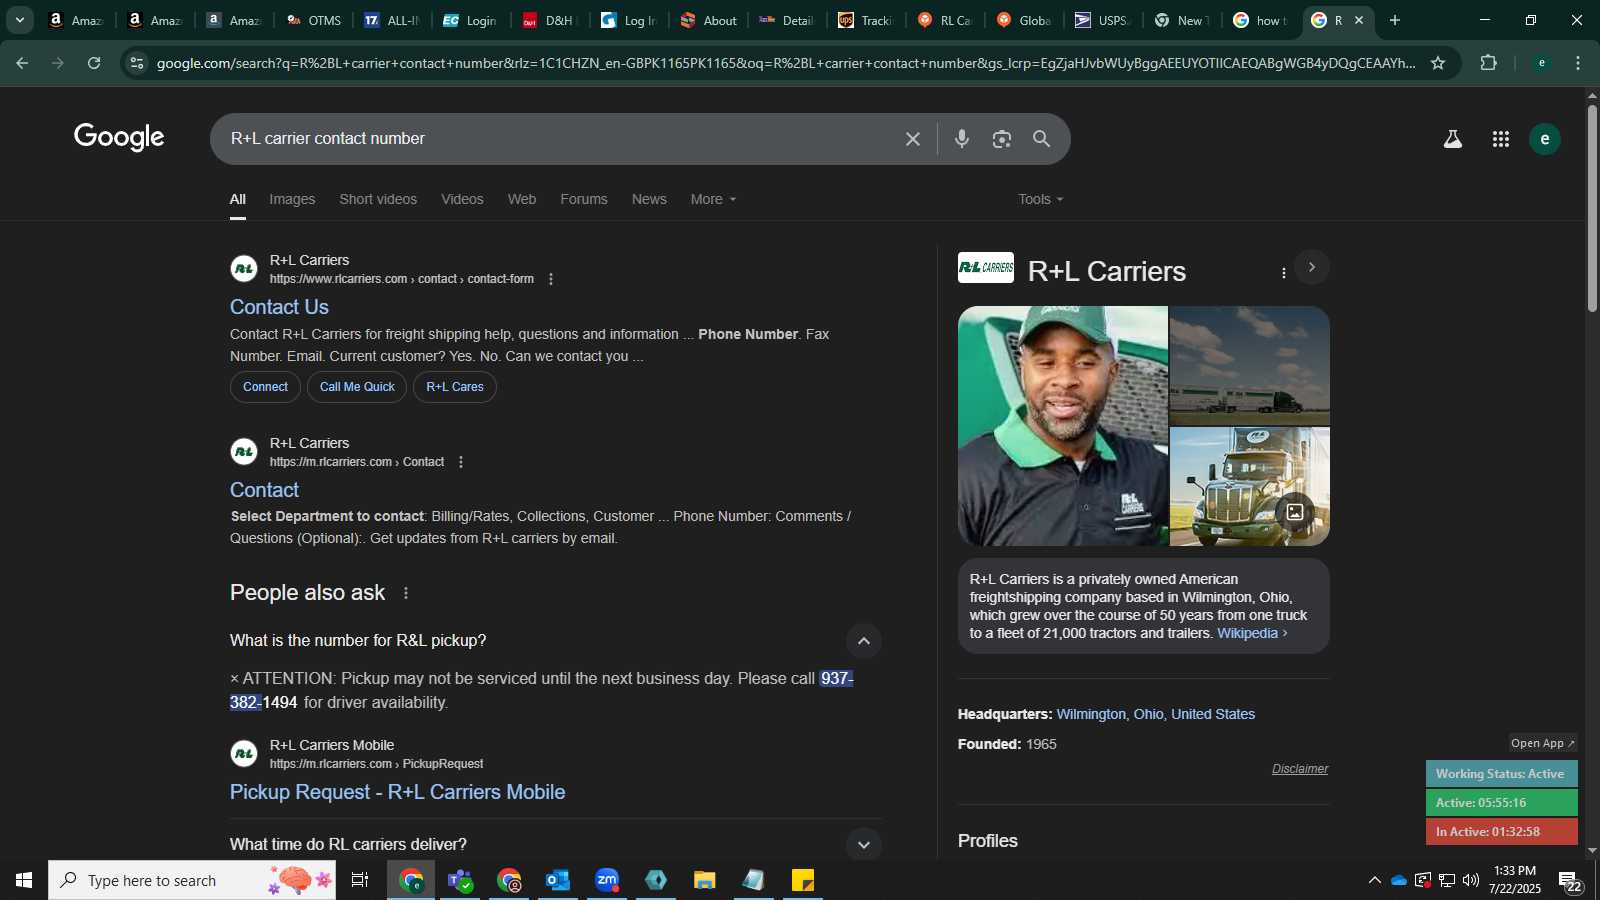Switch to Web results tab
The image size is (1600, 900).
522,199
